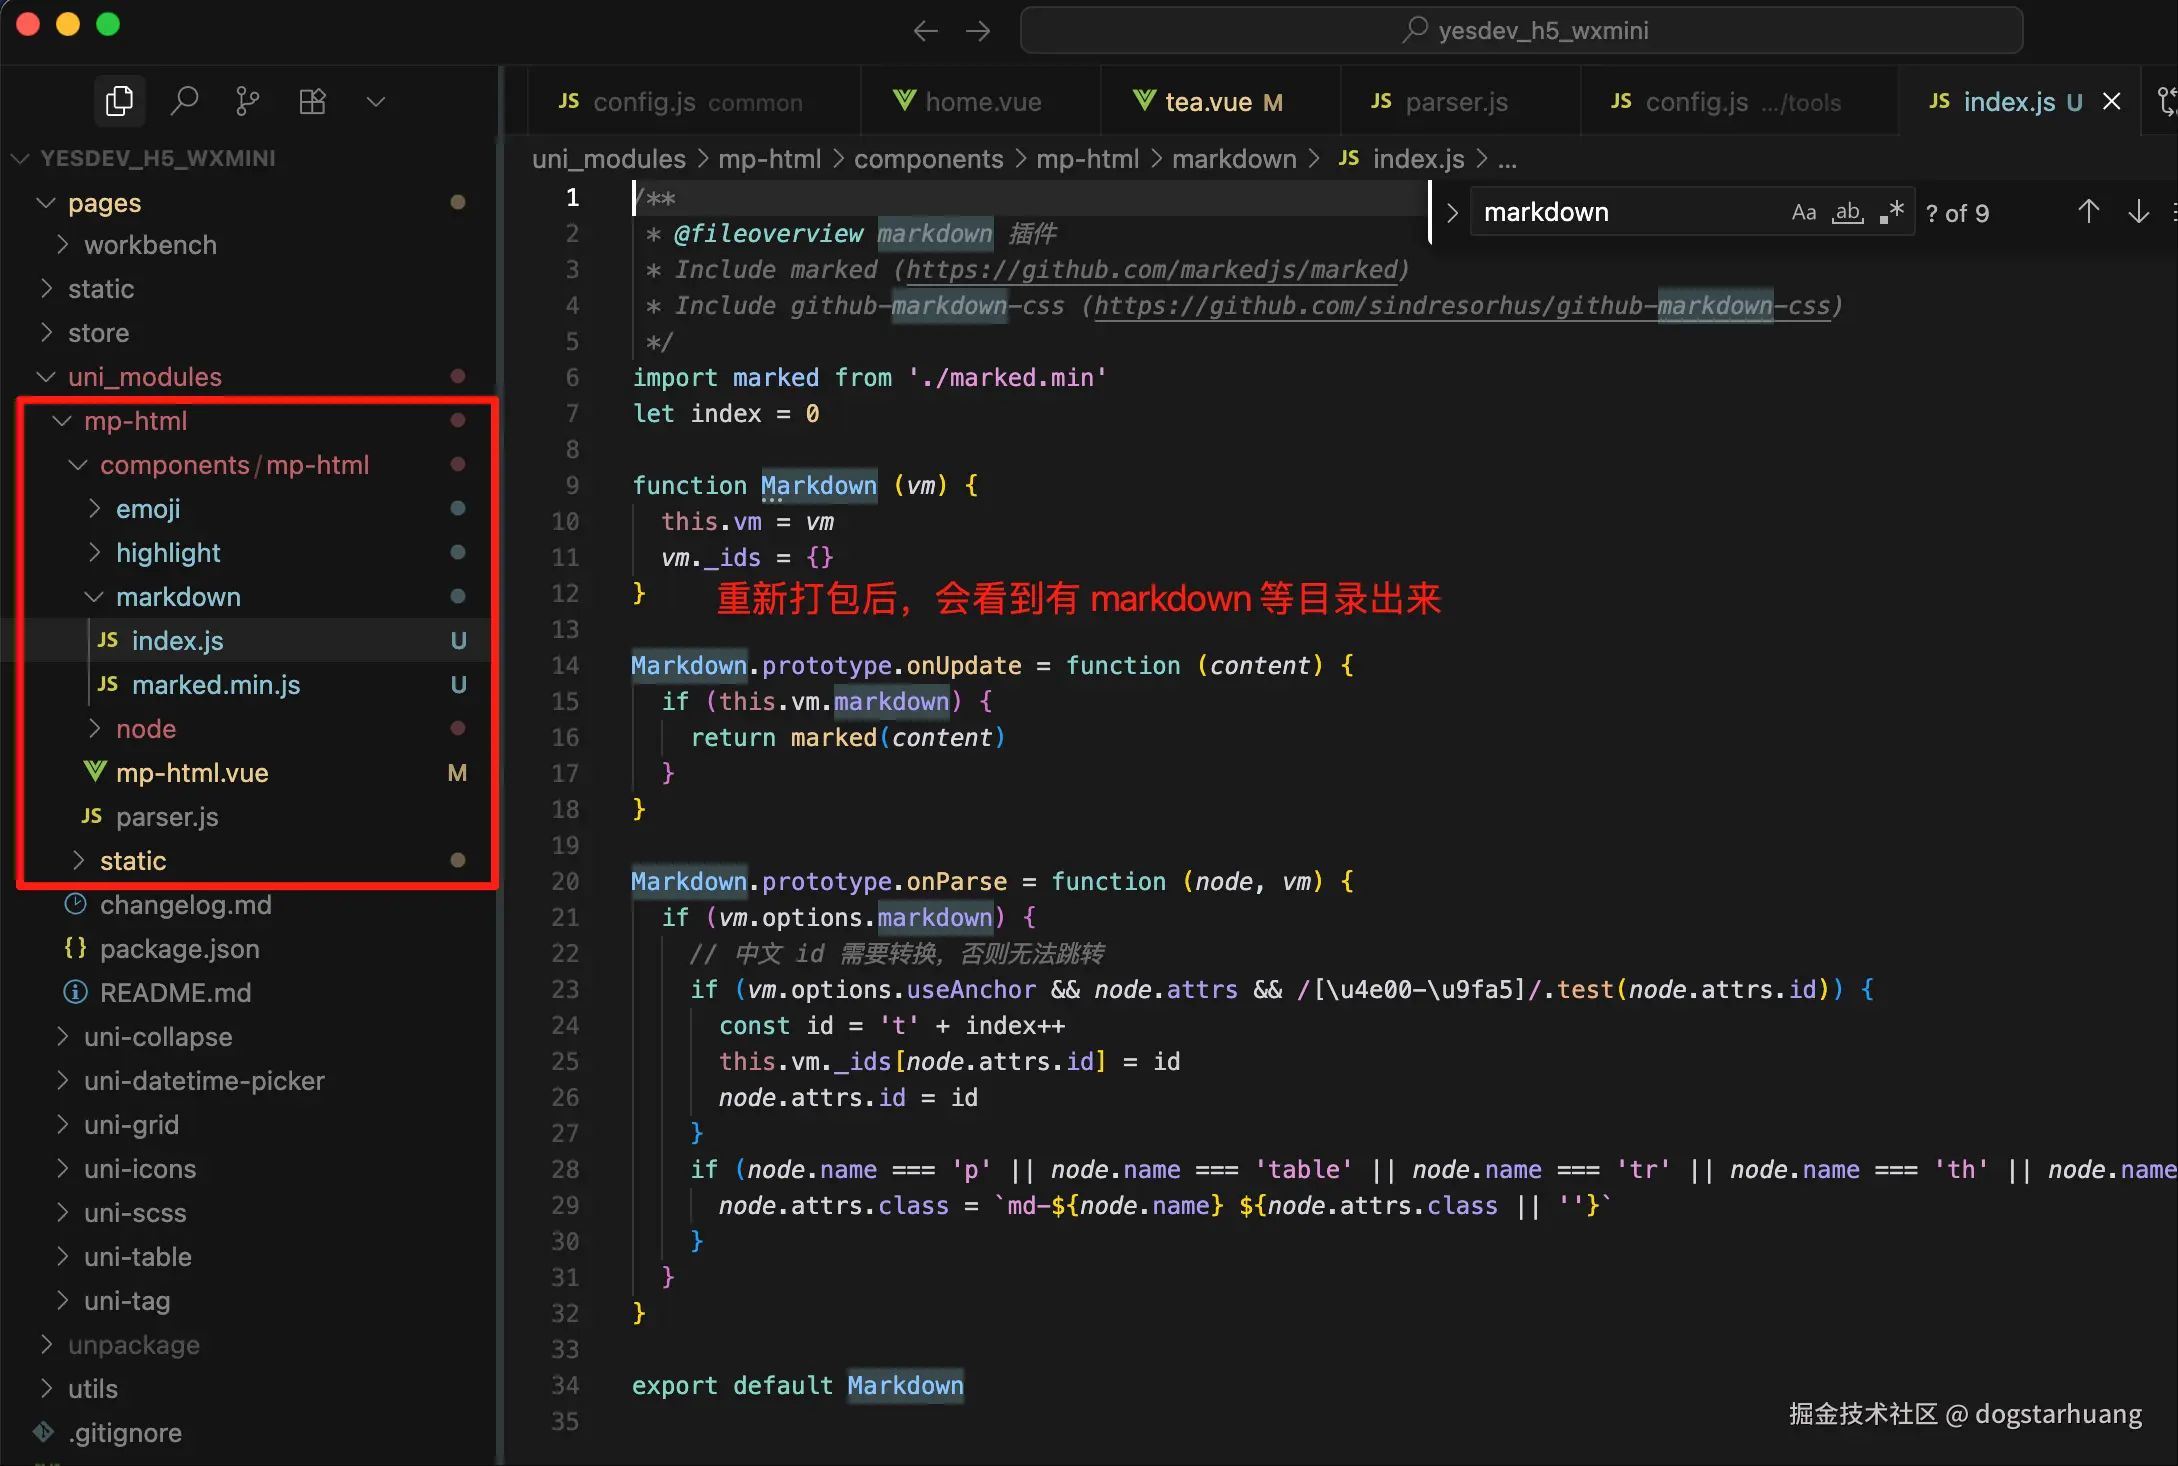
Task: Switch to the tea.vue tab
Action: [x=1208, y=102]
